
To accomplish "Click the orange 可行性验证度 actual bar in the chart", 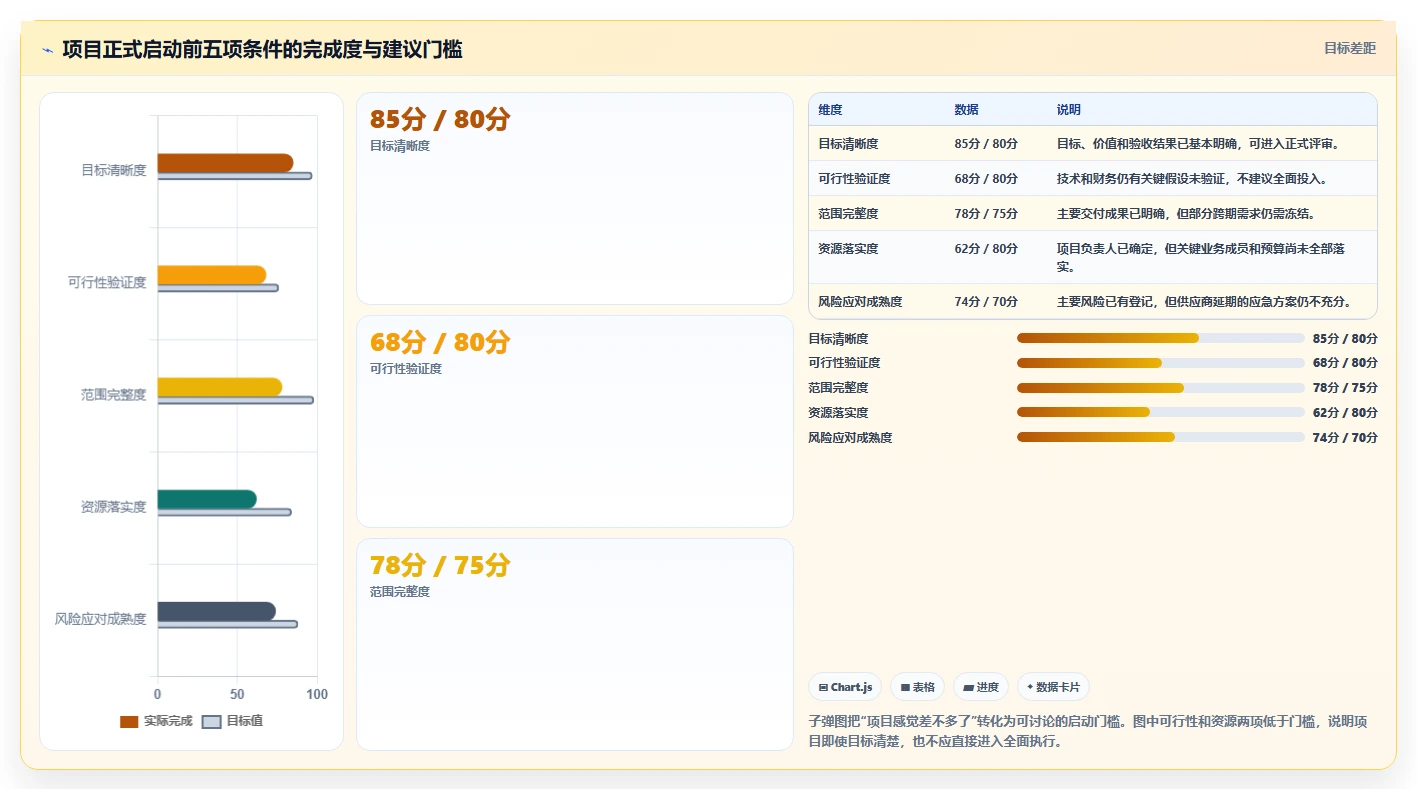I will point(212,275).
